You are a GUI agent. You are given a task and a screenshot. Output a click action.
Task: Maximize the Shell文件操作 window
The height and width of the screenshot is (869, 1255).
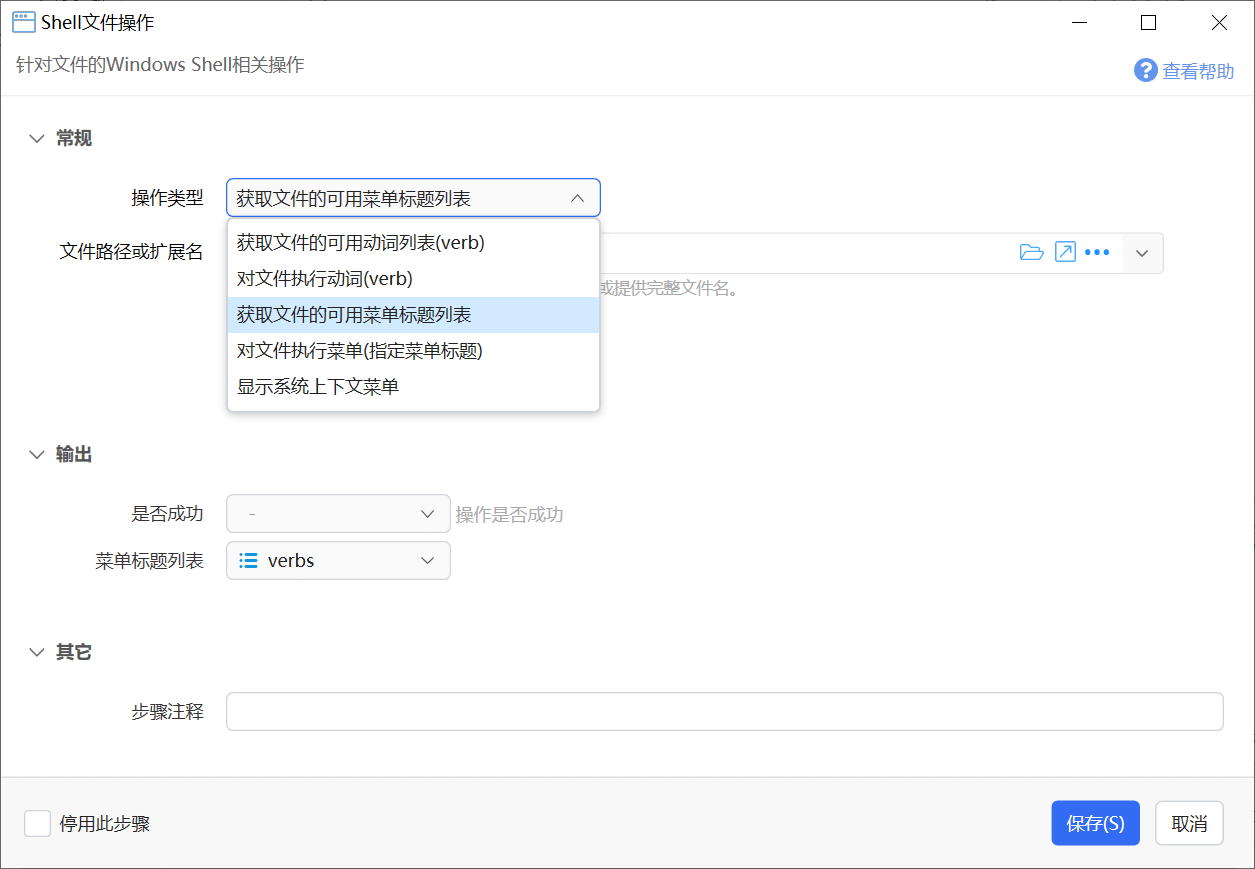(1149, 22)
